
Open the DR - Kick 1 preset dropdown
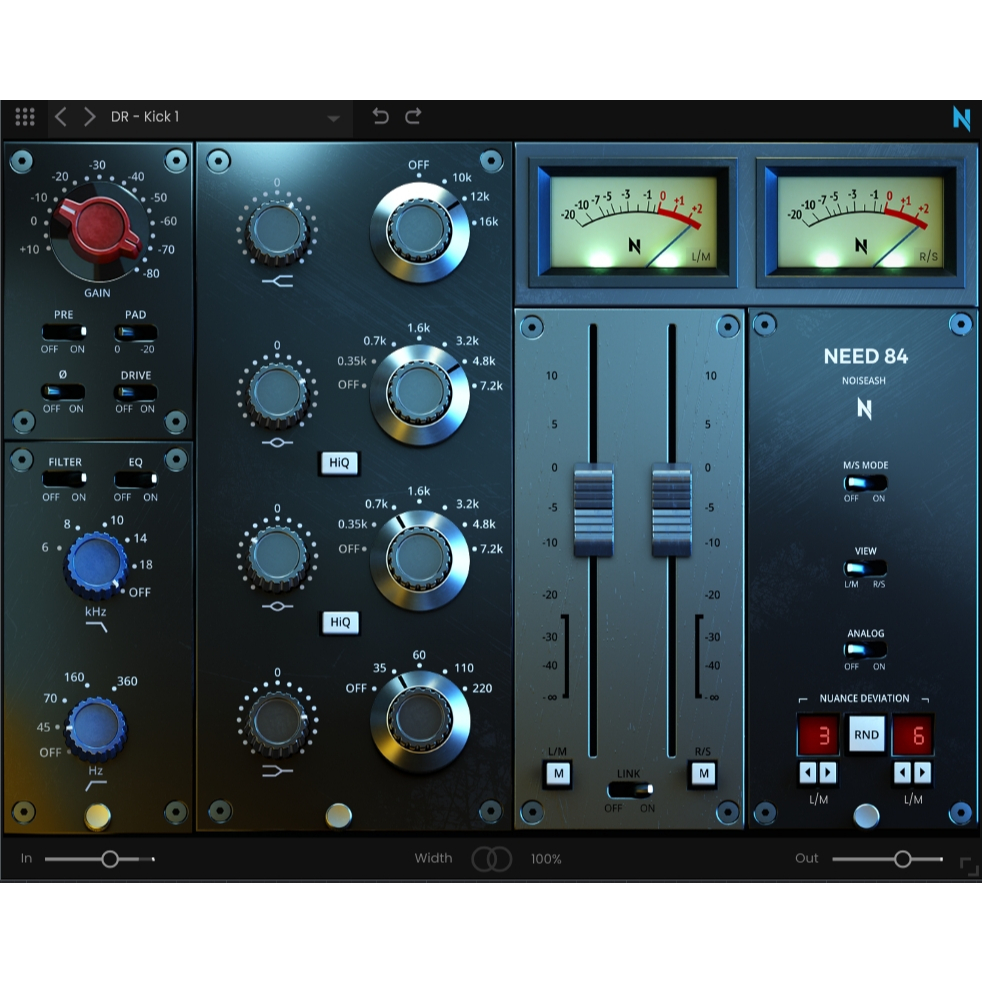click(x=333, y=119)
